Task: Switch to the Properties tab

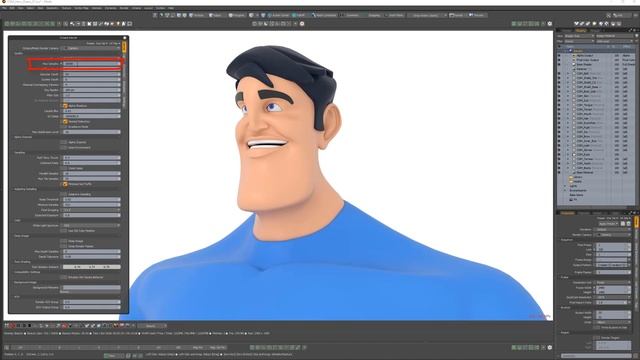Action: click(567, 213)
